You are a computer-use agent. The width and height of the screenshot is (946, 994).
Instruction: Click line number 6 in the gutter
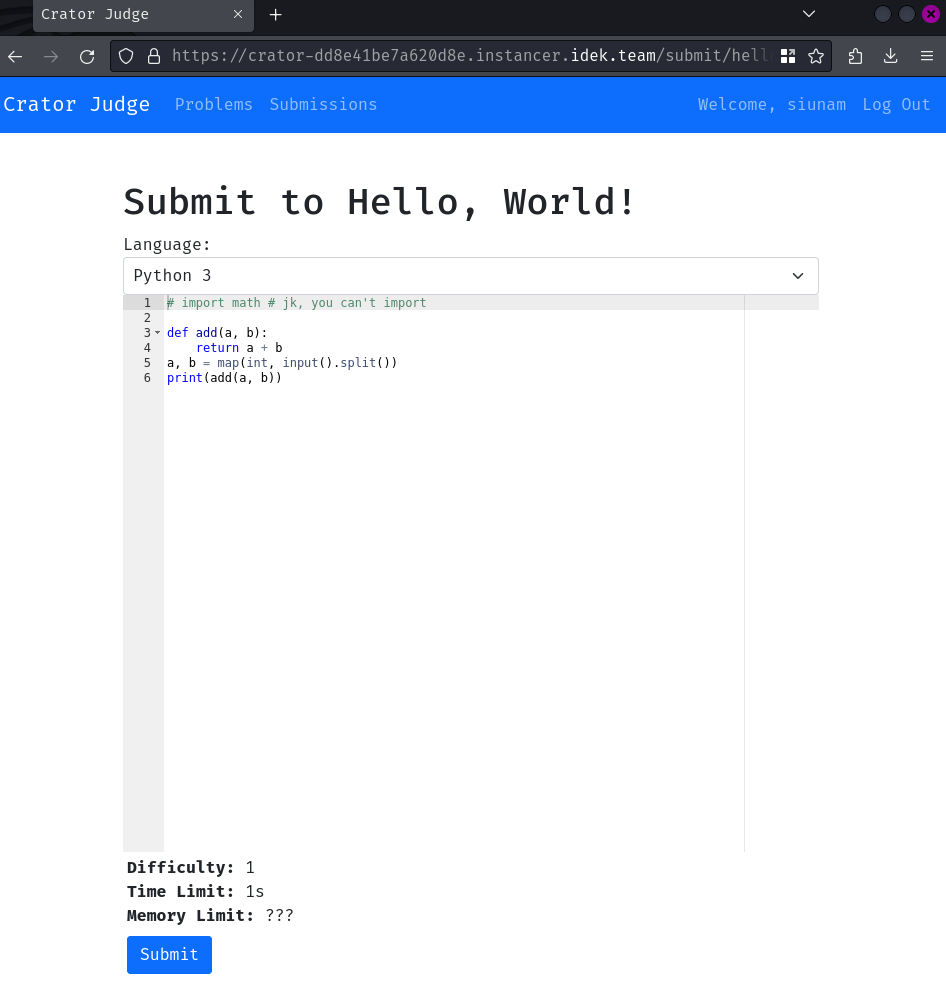point(147,378)
